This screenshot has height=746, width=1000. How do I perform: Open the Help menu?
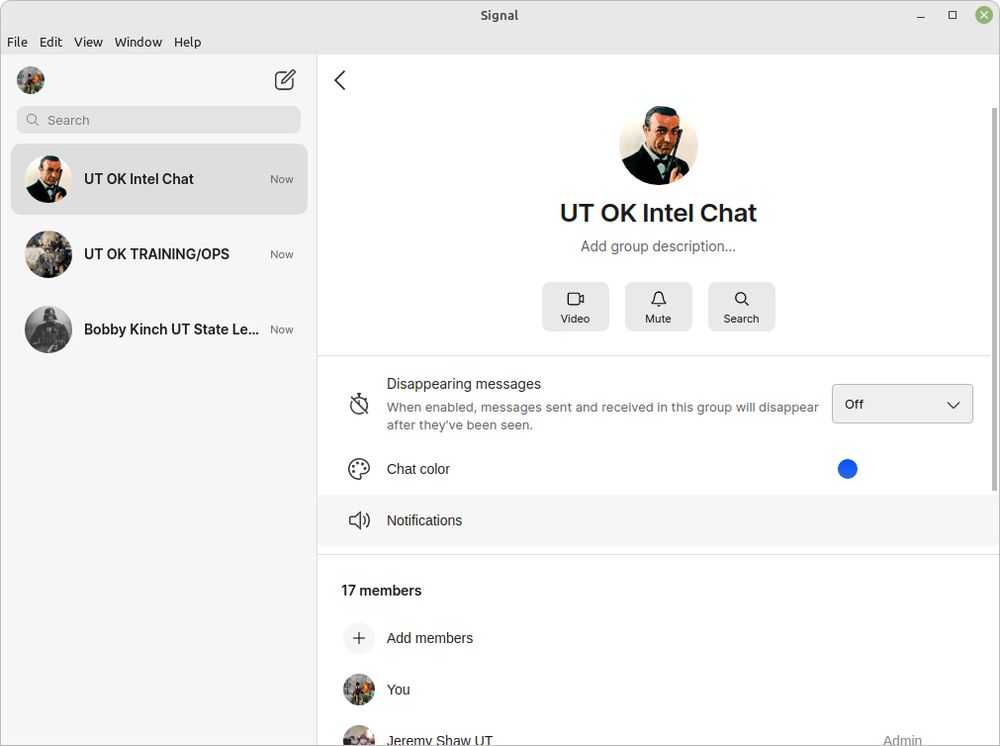point(188,42)
